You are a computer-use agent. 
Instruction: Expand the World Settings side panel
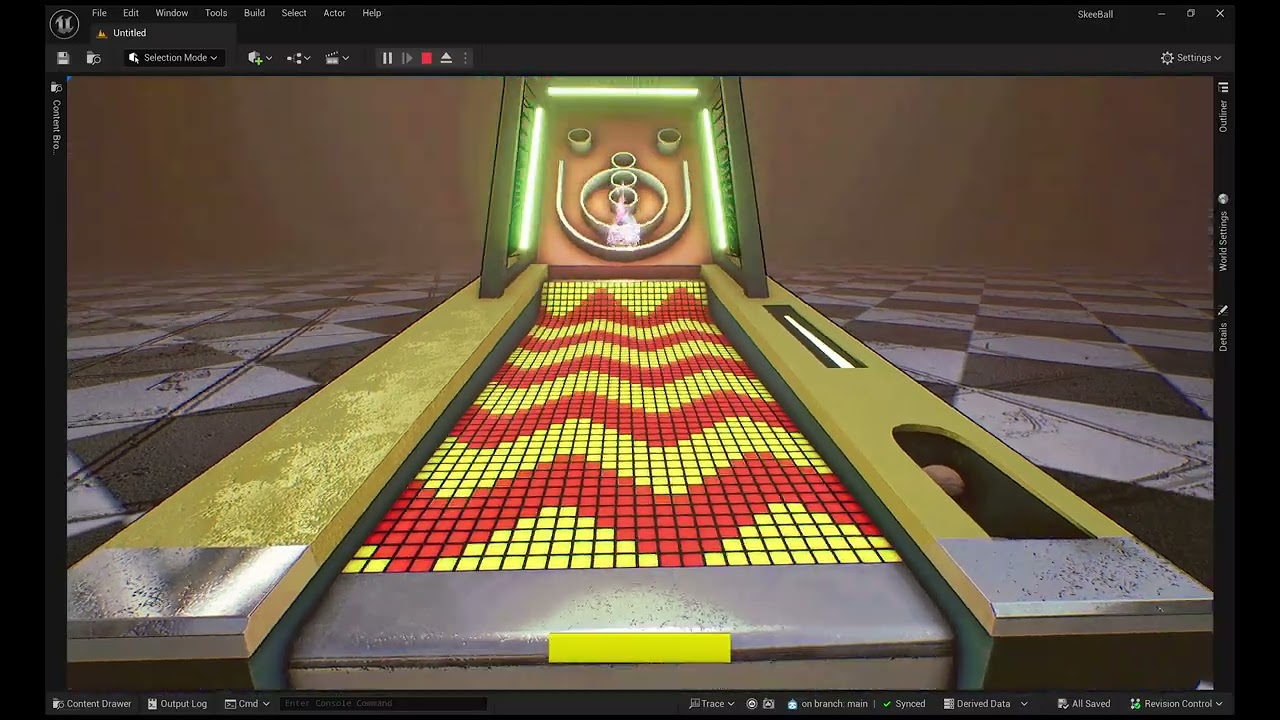(x=1223, y=233)
